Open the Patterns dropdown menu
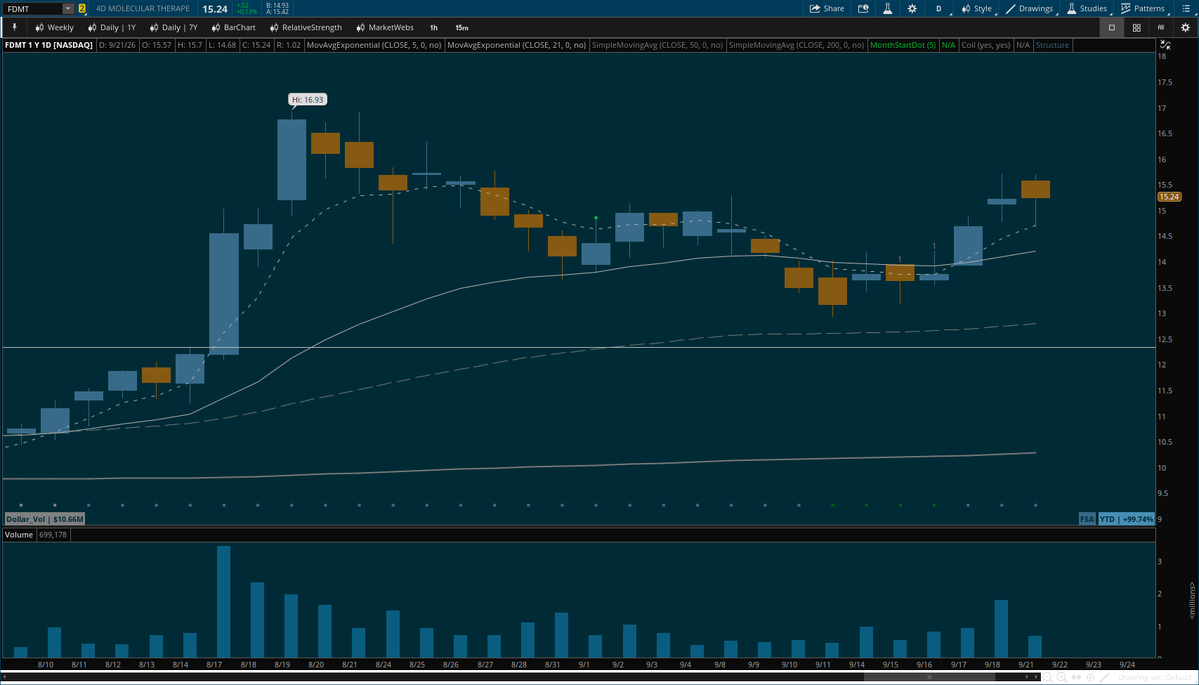The width and height of the screenshot is (1199, 685). point(1145,8)
